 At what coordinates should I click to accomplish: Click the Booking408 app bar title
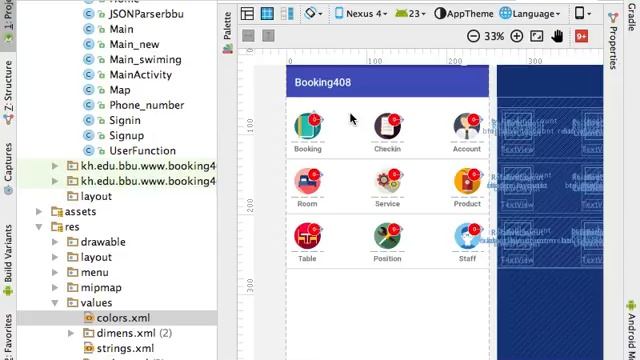click(323, 82)
